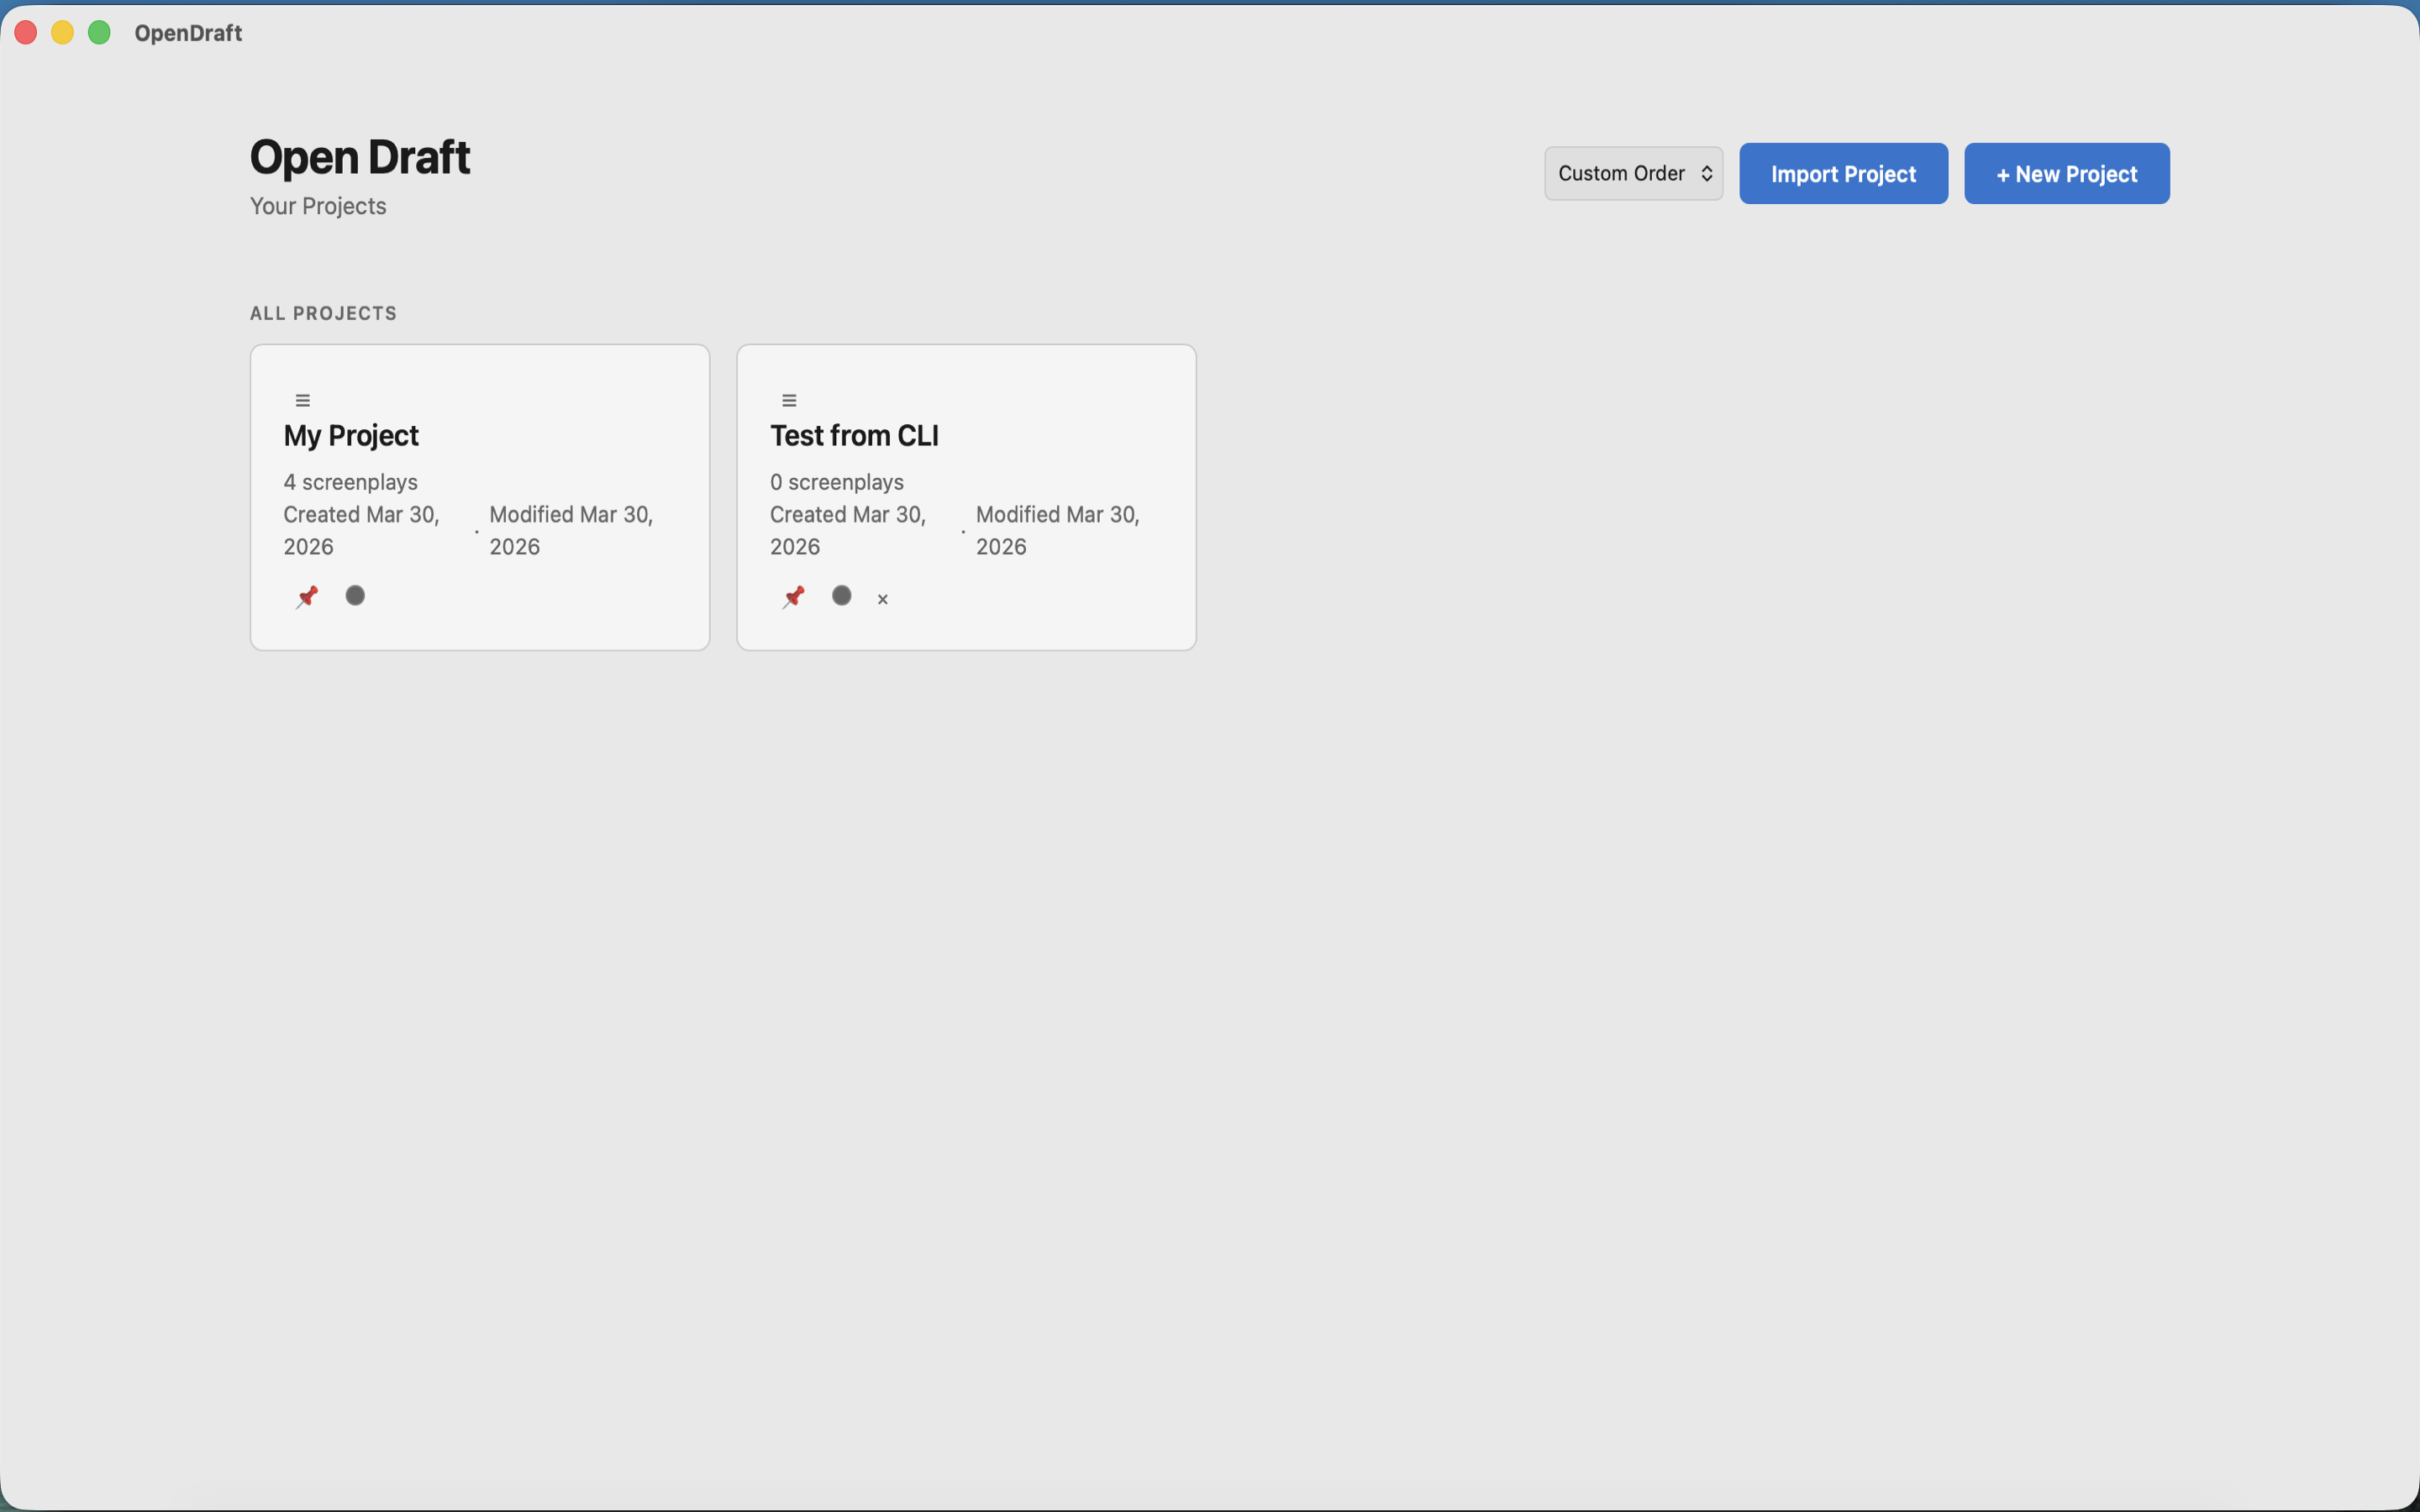Click the OpenDraft menu bar title

click(x=188, y=33)
